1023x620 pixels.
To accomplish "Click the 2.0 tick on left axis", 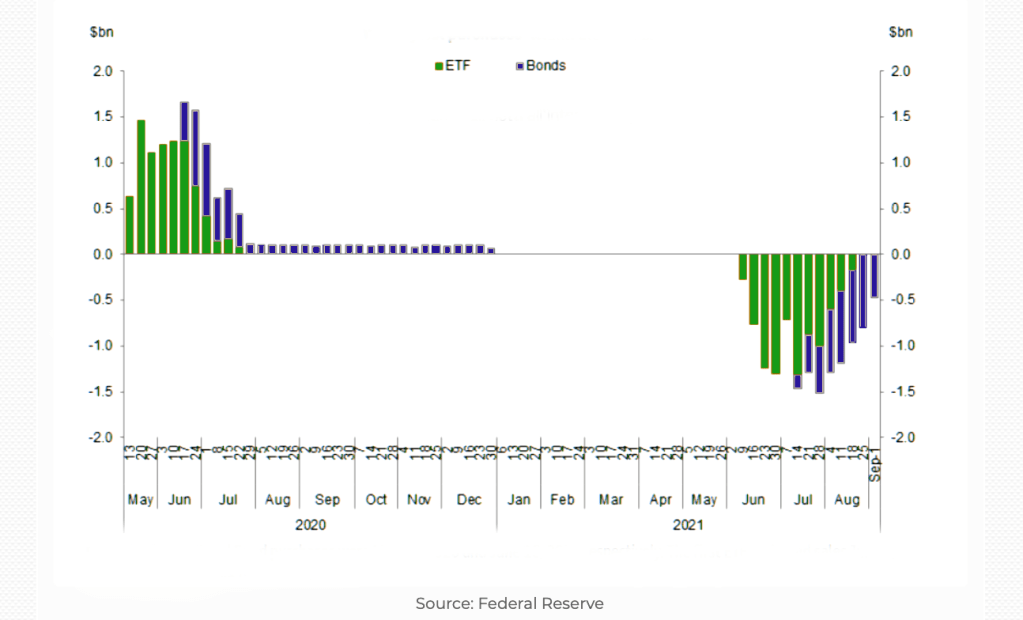I will coord(102,71).
